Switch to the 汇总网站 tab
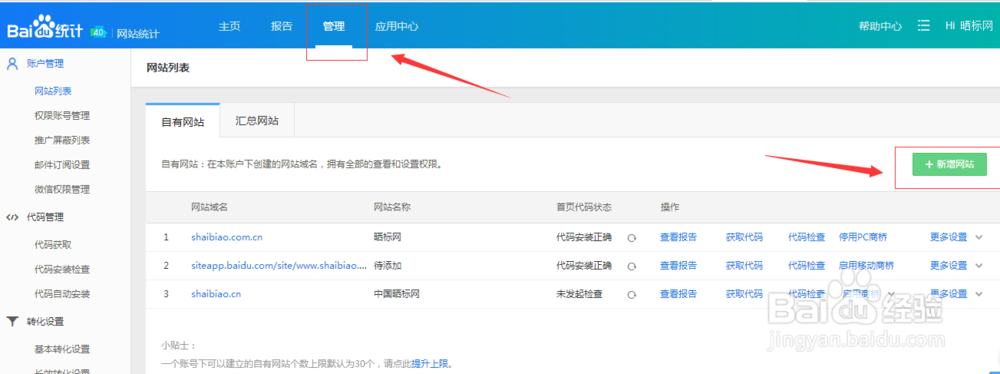 coord(256,120)
